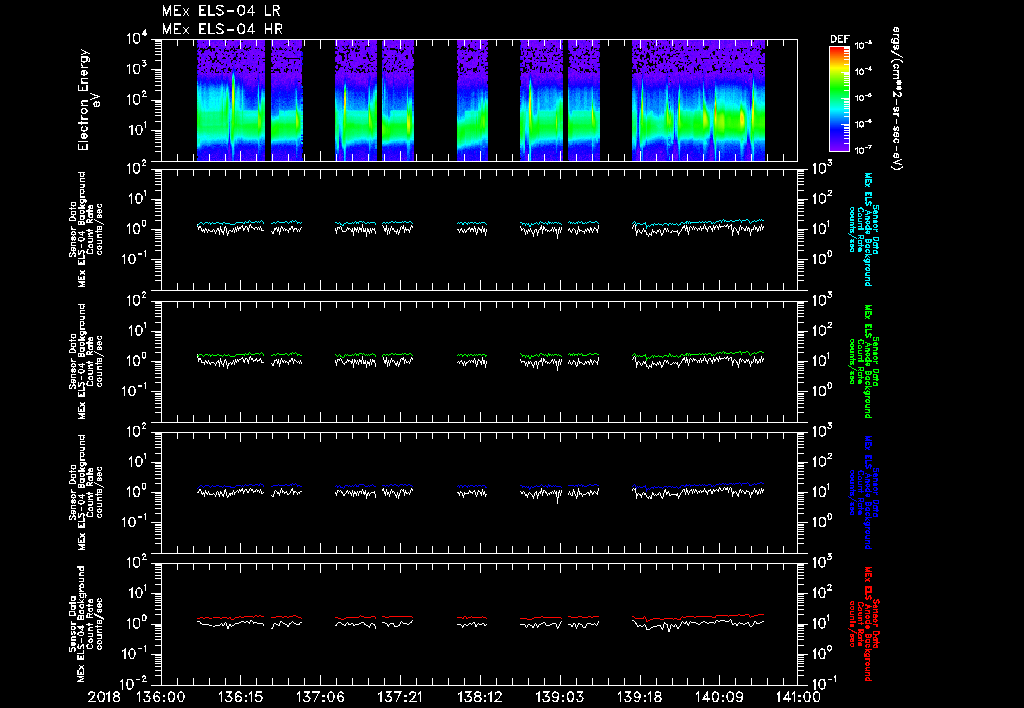The image size is (1024, 708).
Task: Click the '136:15' time axis label
Action: (x=240, y=698)
